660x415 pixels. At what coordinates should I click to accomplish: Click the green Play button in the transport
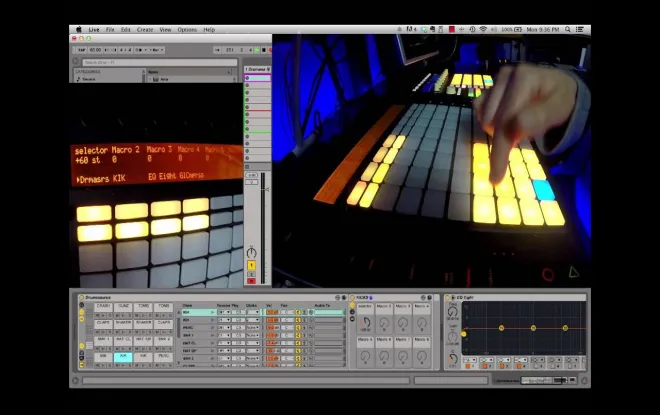pyautogui.click(x=257, y=50)
